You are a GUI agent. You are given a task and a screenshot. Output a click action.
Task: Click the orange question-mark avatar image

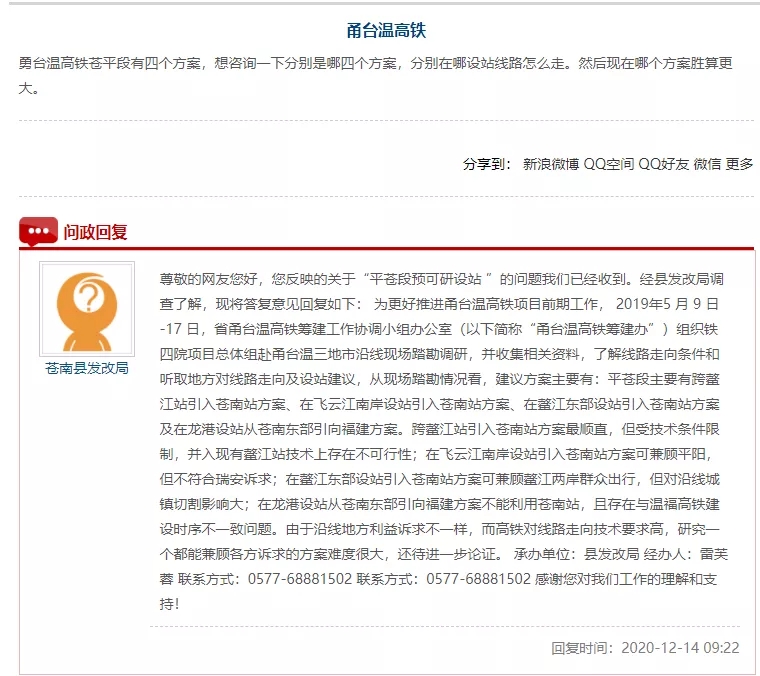click(86, 309)
